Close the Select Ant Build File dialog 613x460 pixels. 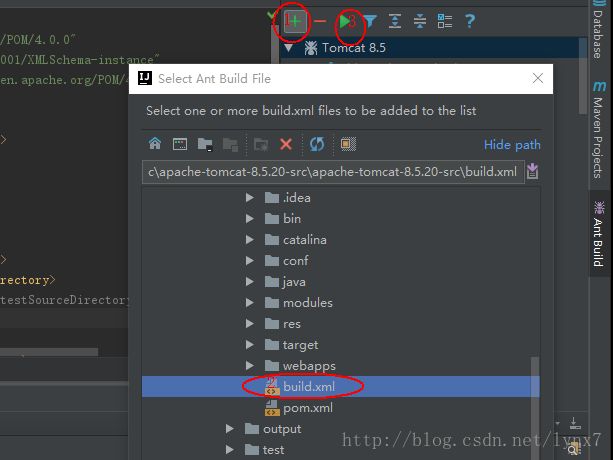point(538,78)
